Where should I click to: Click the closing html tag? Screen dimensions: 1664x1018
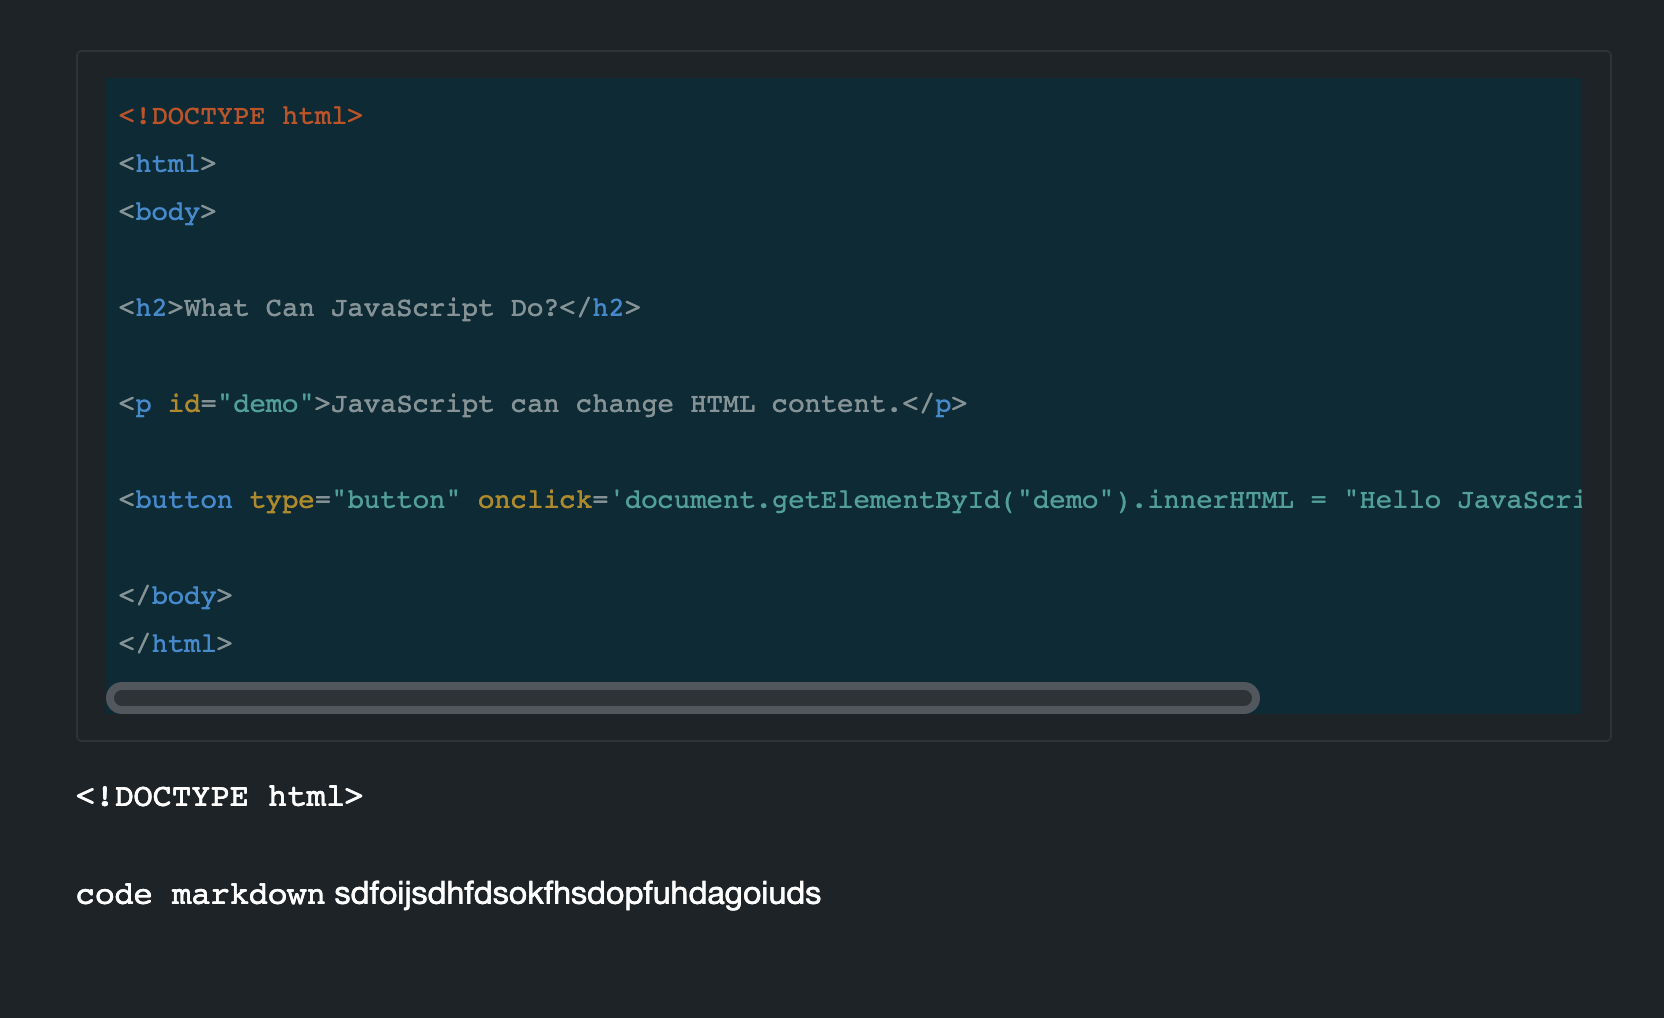click(176, 643)
